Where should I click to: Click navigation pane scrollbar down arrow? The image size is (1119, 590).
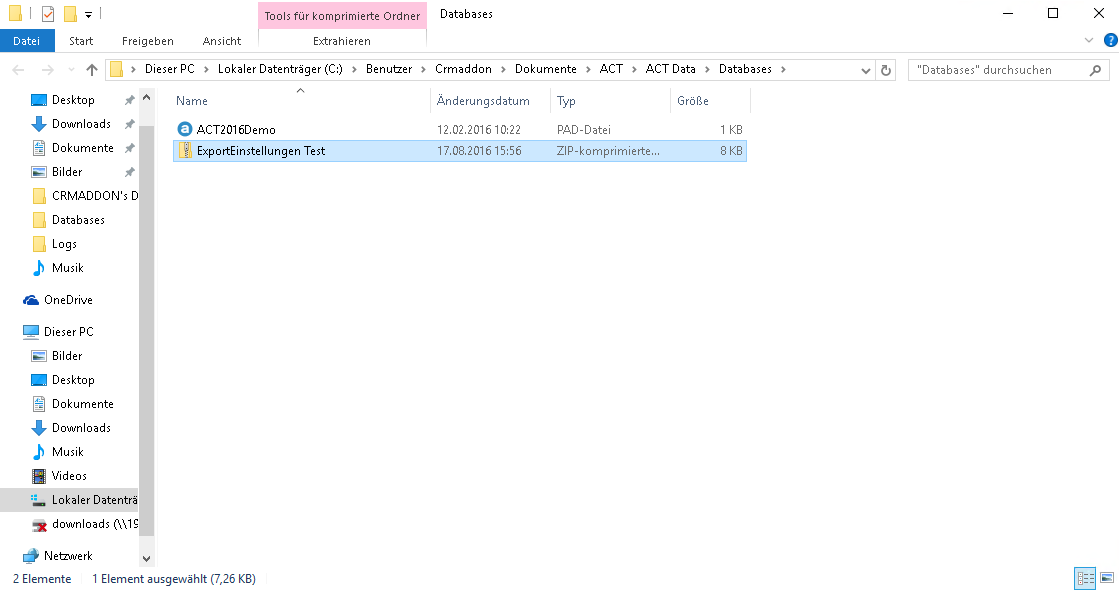click(x=146, y=559)
